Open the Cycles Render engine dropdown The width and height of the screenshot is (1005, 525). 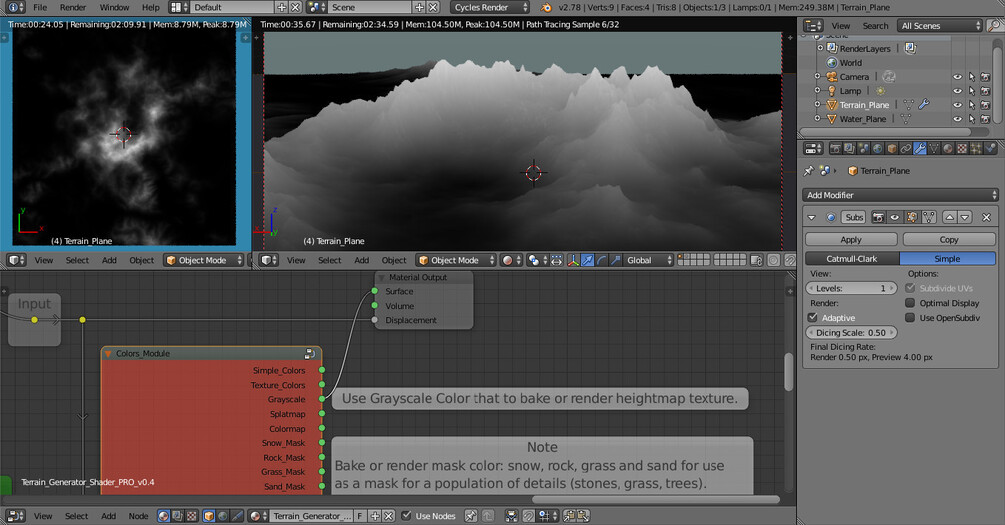[490, 8]
